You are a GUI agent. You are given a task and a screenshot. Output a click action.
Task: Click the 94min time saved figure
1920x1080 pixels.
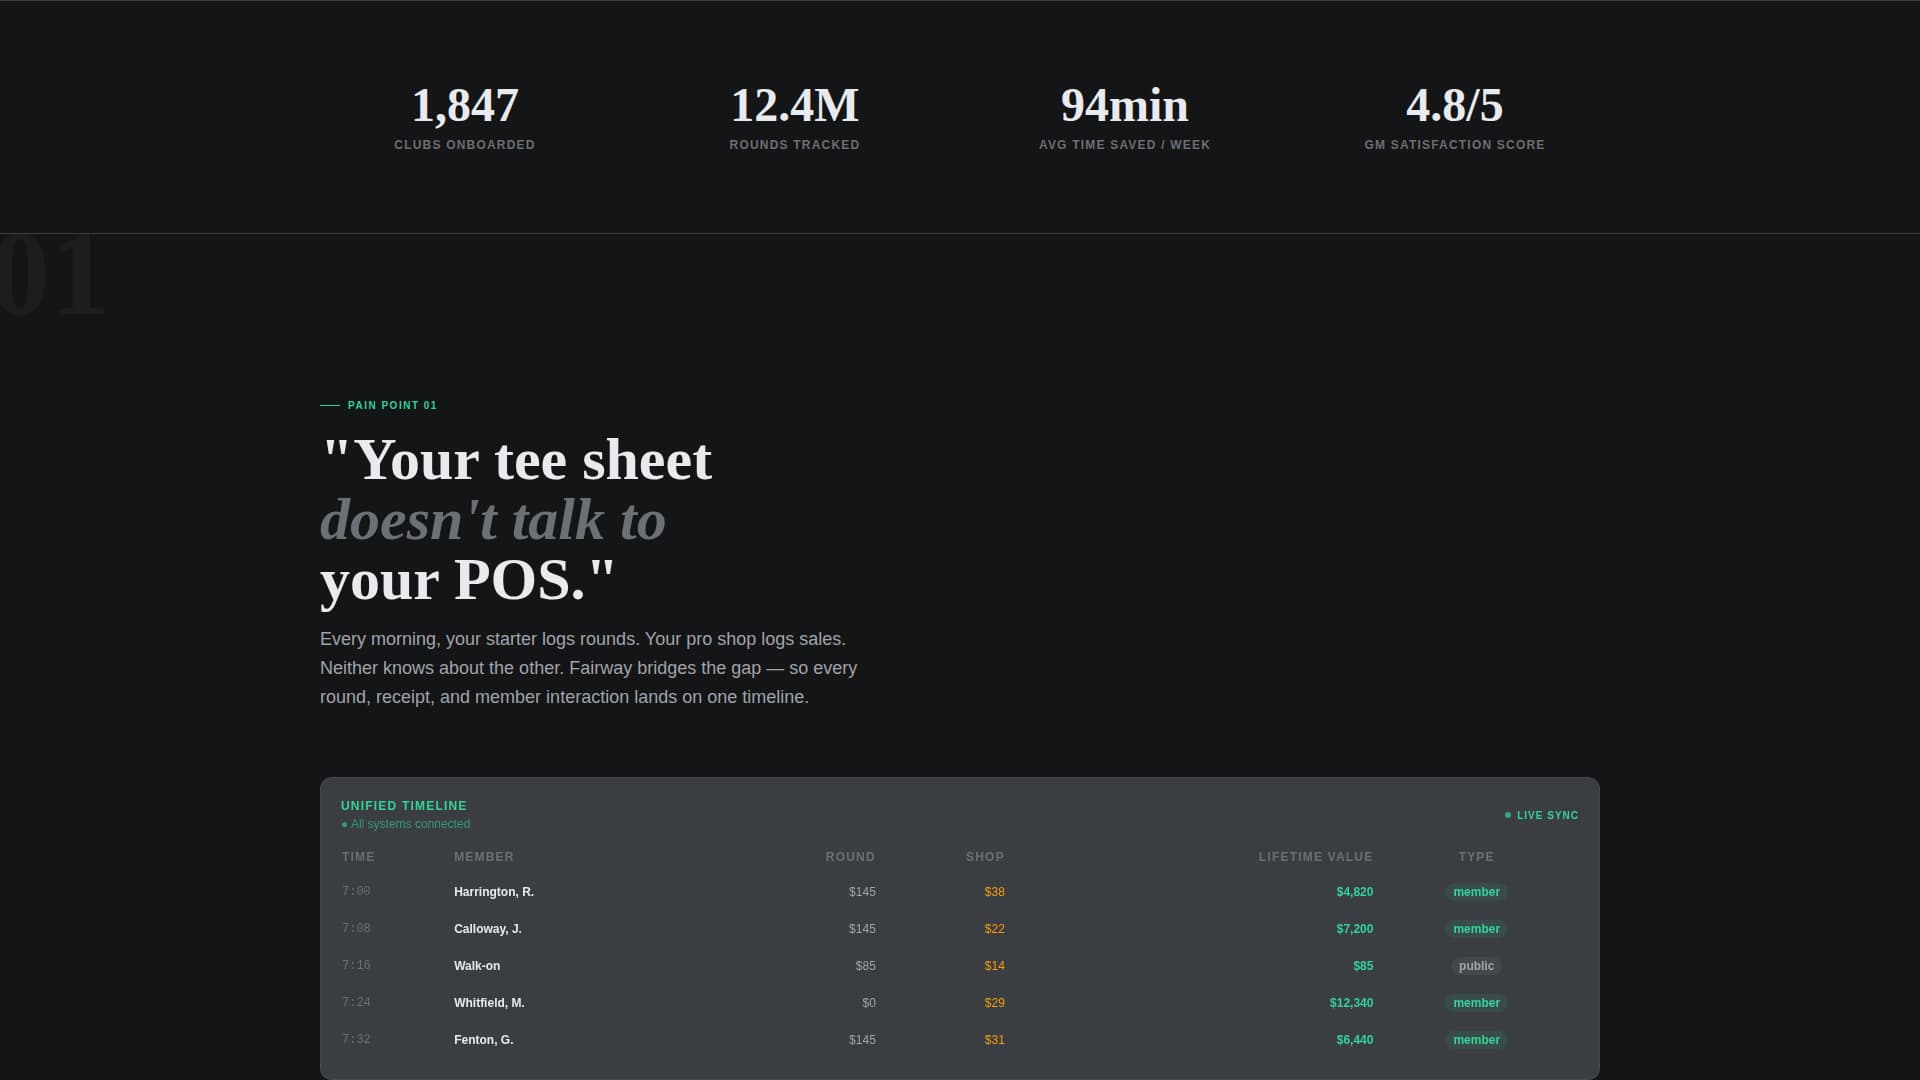point(1125,106)
